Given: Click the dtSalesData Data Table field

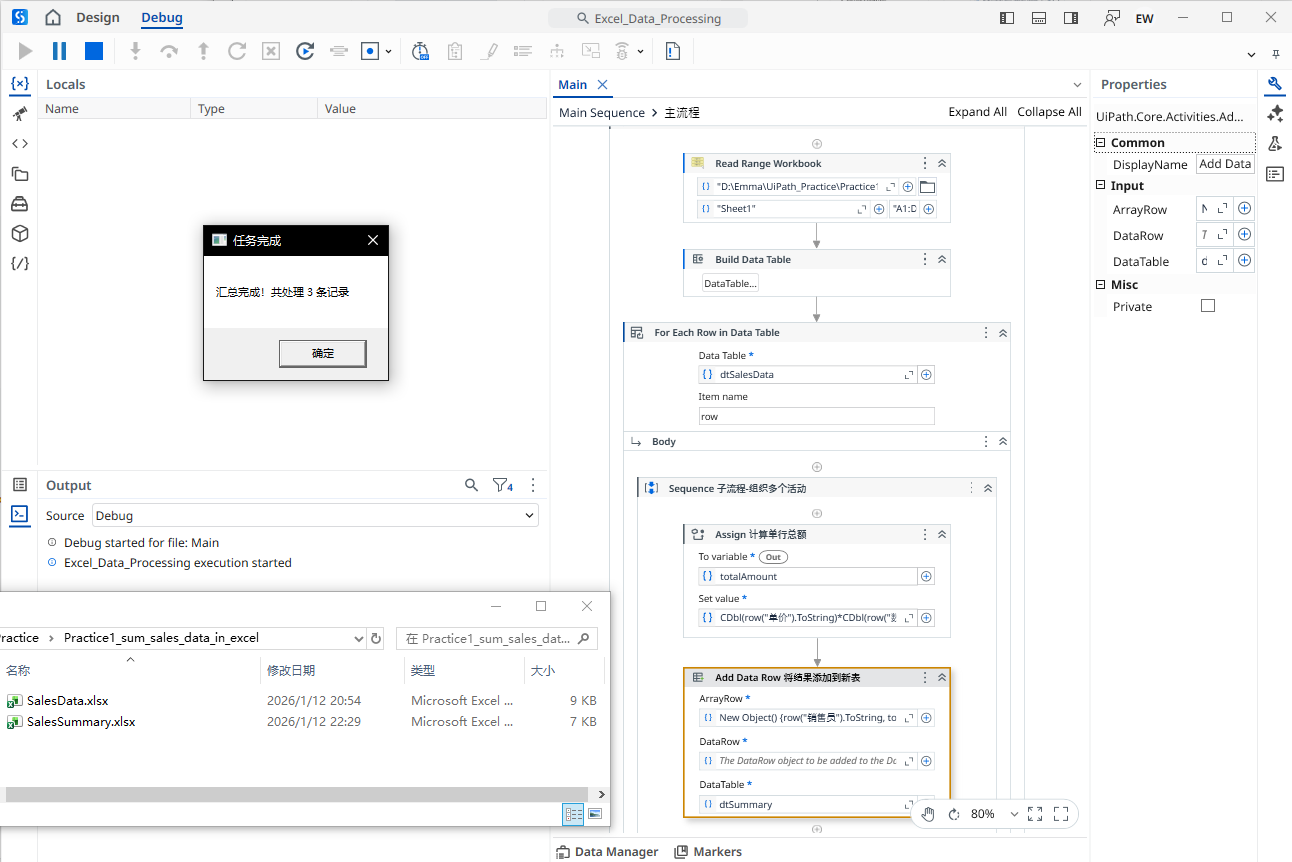Looking at the screenshot, I should pyautogui.click(x=807, y=375).
